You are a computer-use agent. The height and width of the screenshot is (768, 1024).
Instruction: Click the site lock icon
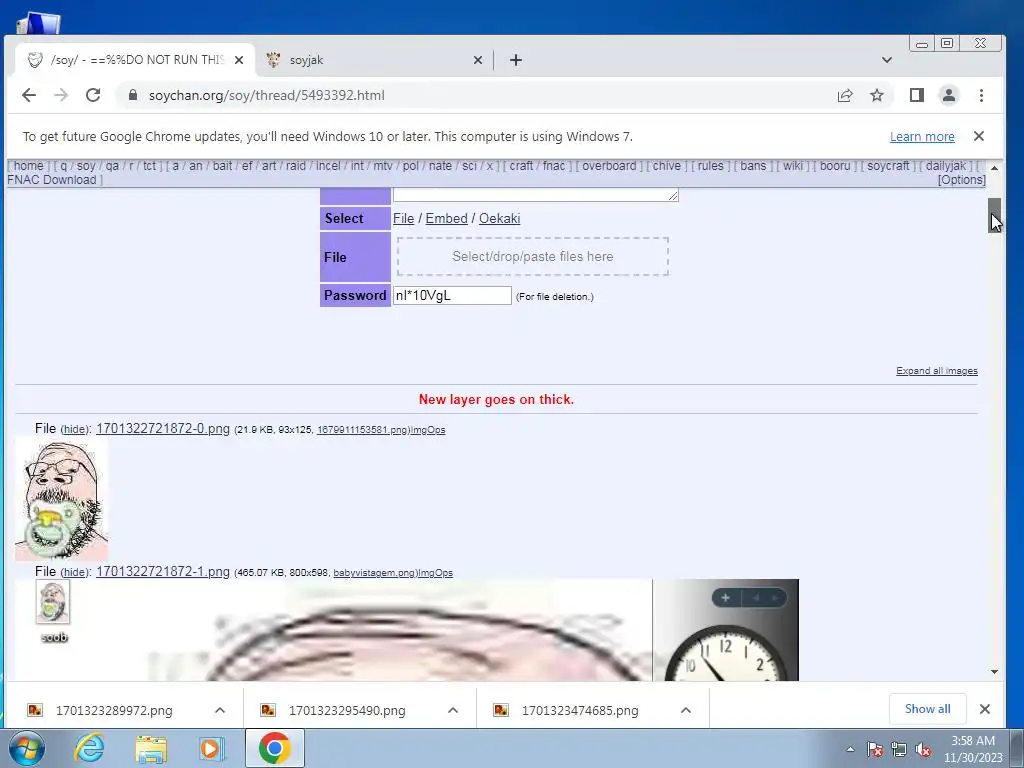point(133,95)
